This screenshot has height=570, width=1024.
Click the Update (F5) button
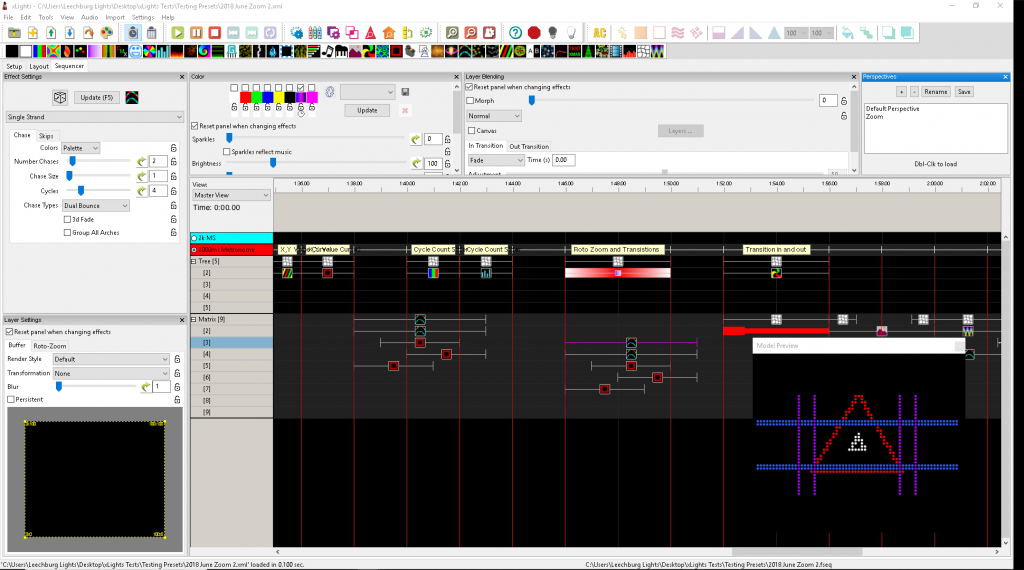coord(97,97)
